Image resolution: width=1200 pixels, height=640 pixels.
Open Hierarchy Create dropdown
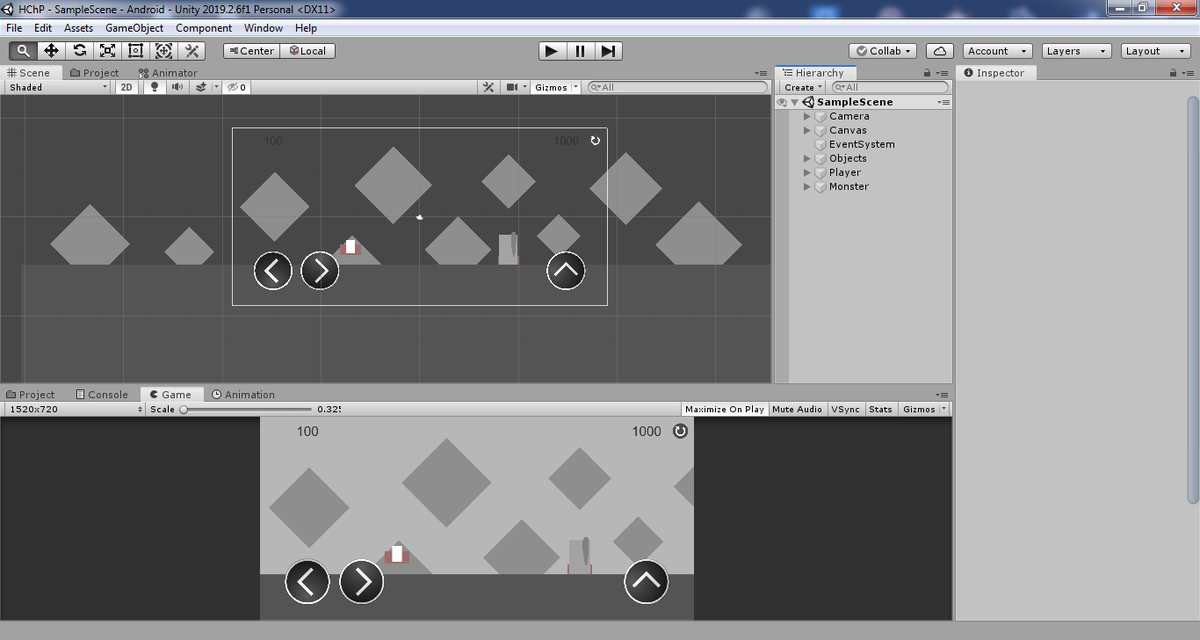click(804, 87)
